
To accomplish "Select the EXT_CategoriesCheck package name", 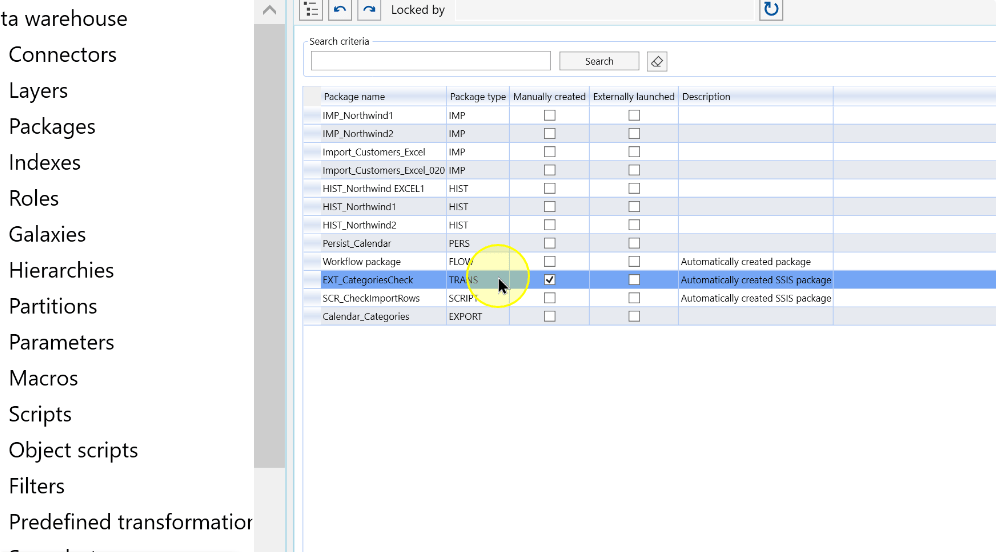I will [368, 279].
